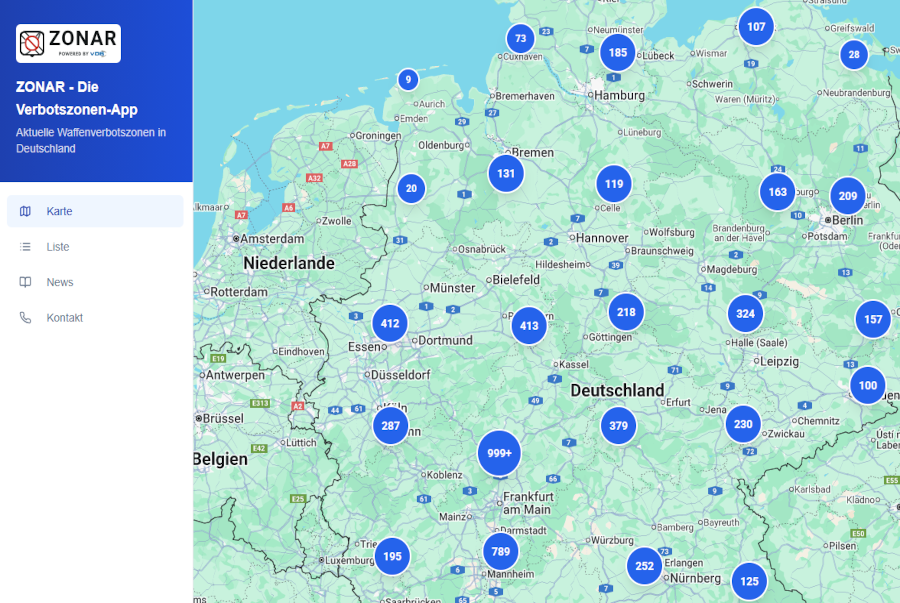Image resolution: width=900 pixels, height=603 pixels.
Task: Click the 413 cluster marker
Action: [x=529, y=326]
